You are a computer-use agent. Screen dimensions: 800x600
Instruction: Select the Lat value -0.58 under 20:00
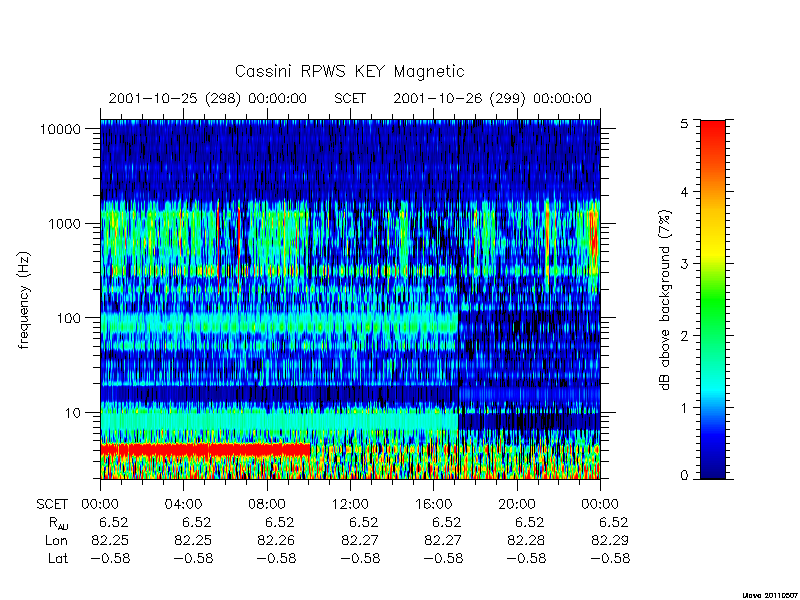(526, 558)
